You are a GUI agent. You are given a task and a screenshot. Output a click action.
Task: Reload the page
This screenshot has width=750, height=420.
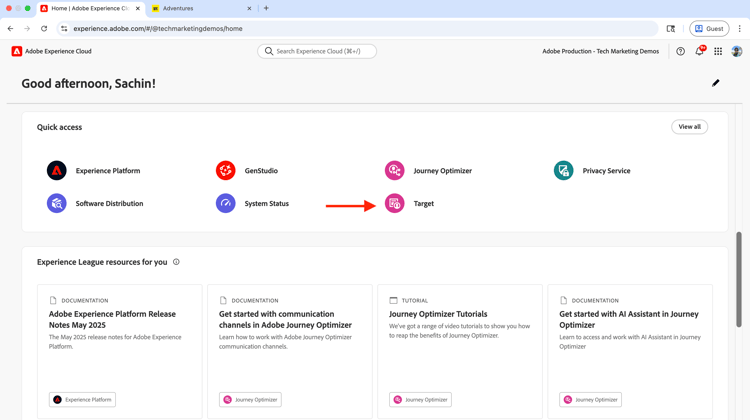[44, 29]
